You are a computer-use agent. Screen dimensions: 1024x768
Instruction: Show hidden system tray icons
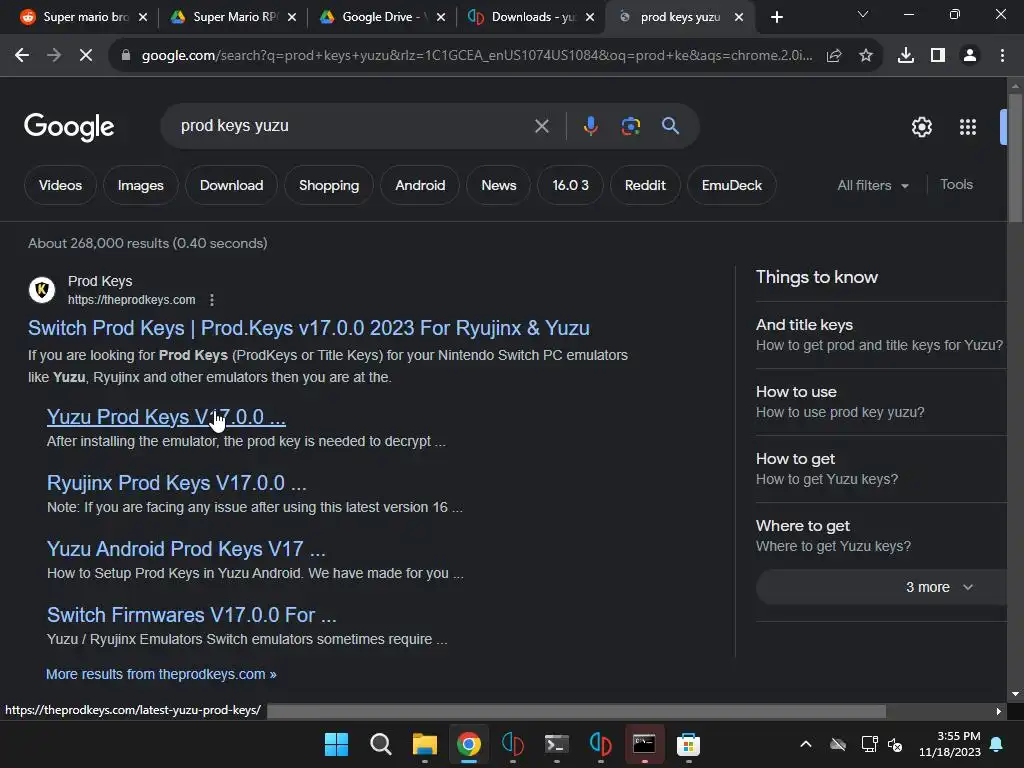[x=806, y=744]
